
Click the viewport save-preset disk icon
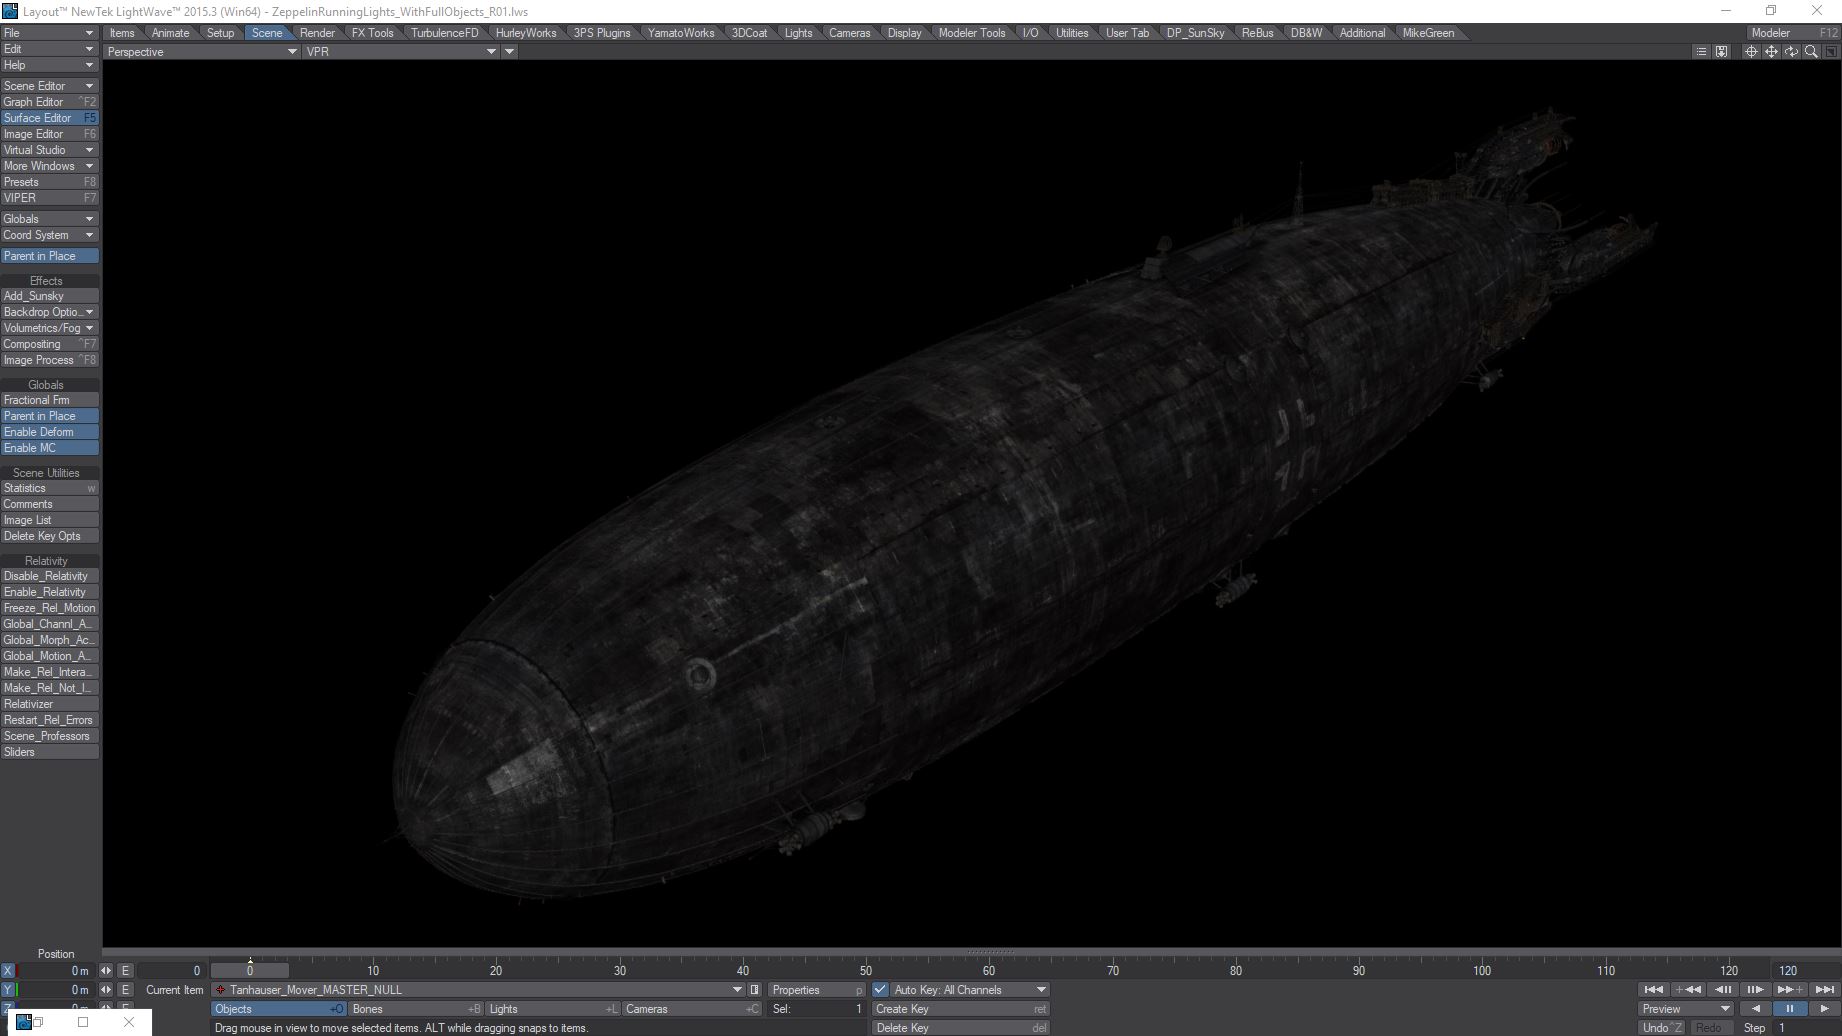tap(1721, 52)
